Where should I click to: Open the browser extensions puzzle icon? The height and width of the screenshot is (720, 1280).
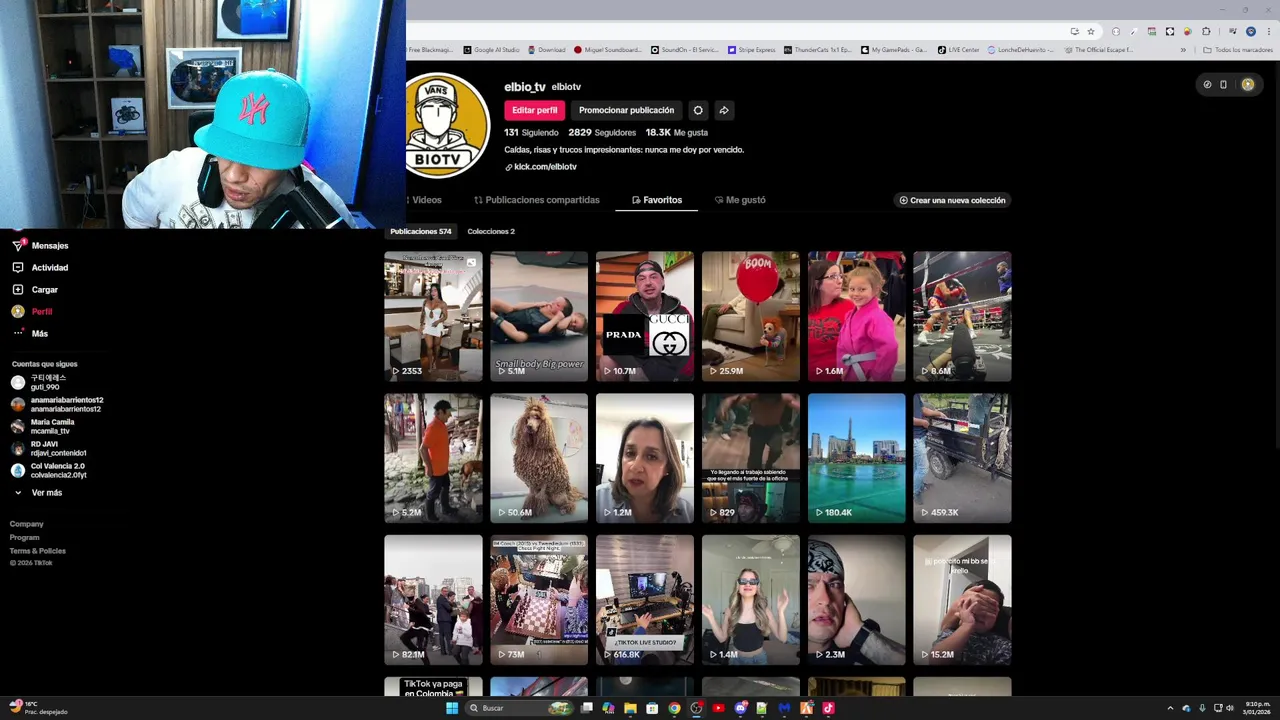1206,31
